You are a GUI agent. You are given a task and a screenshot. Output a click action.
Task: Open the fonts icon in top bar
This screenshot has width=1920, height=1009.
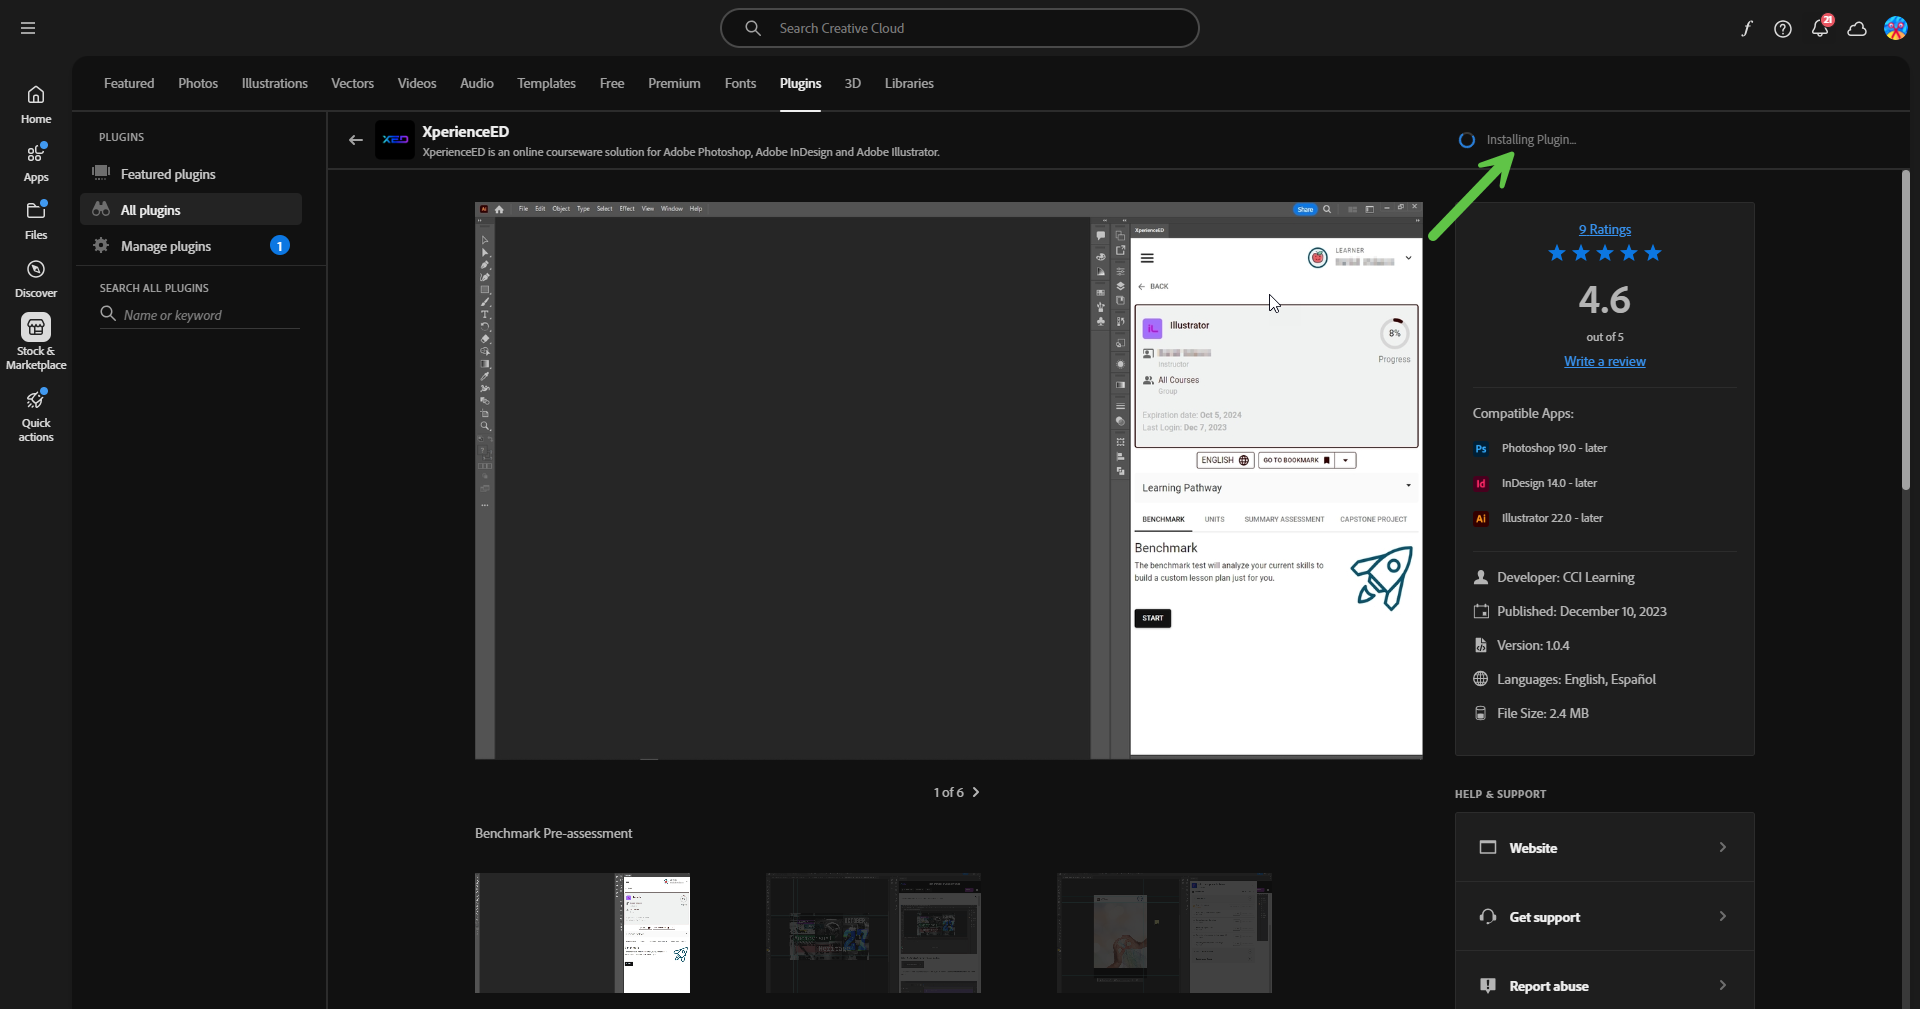click(1746, 28)
